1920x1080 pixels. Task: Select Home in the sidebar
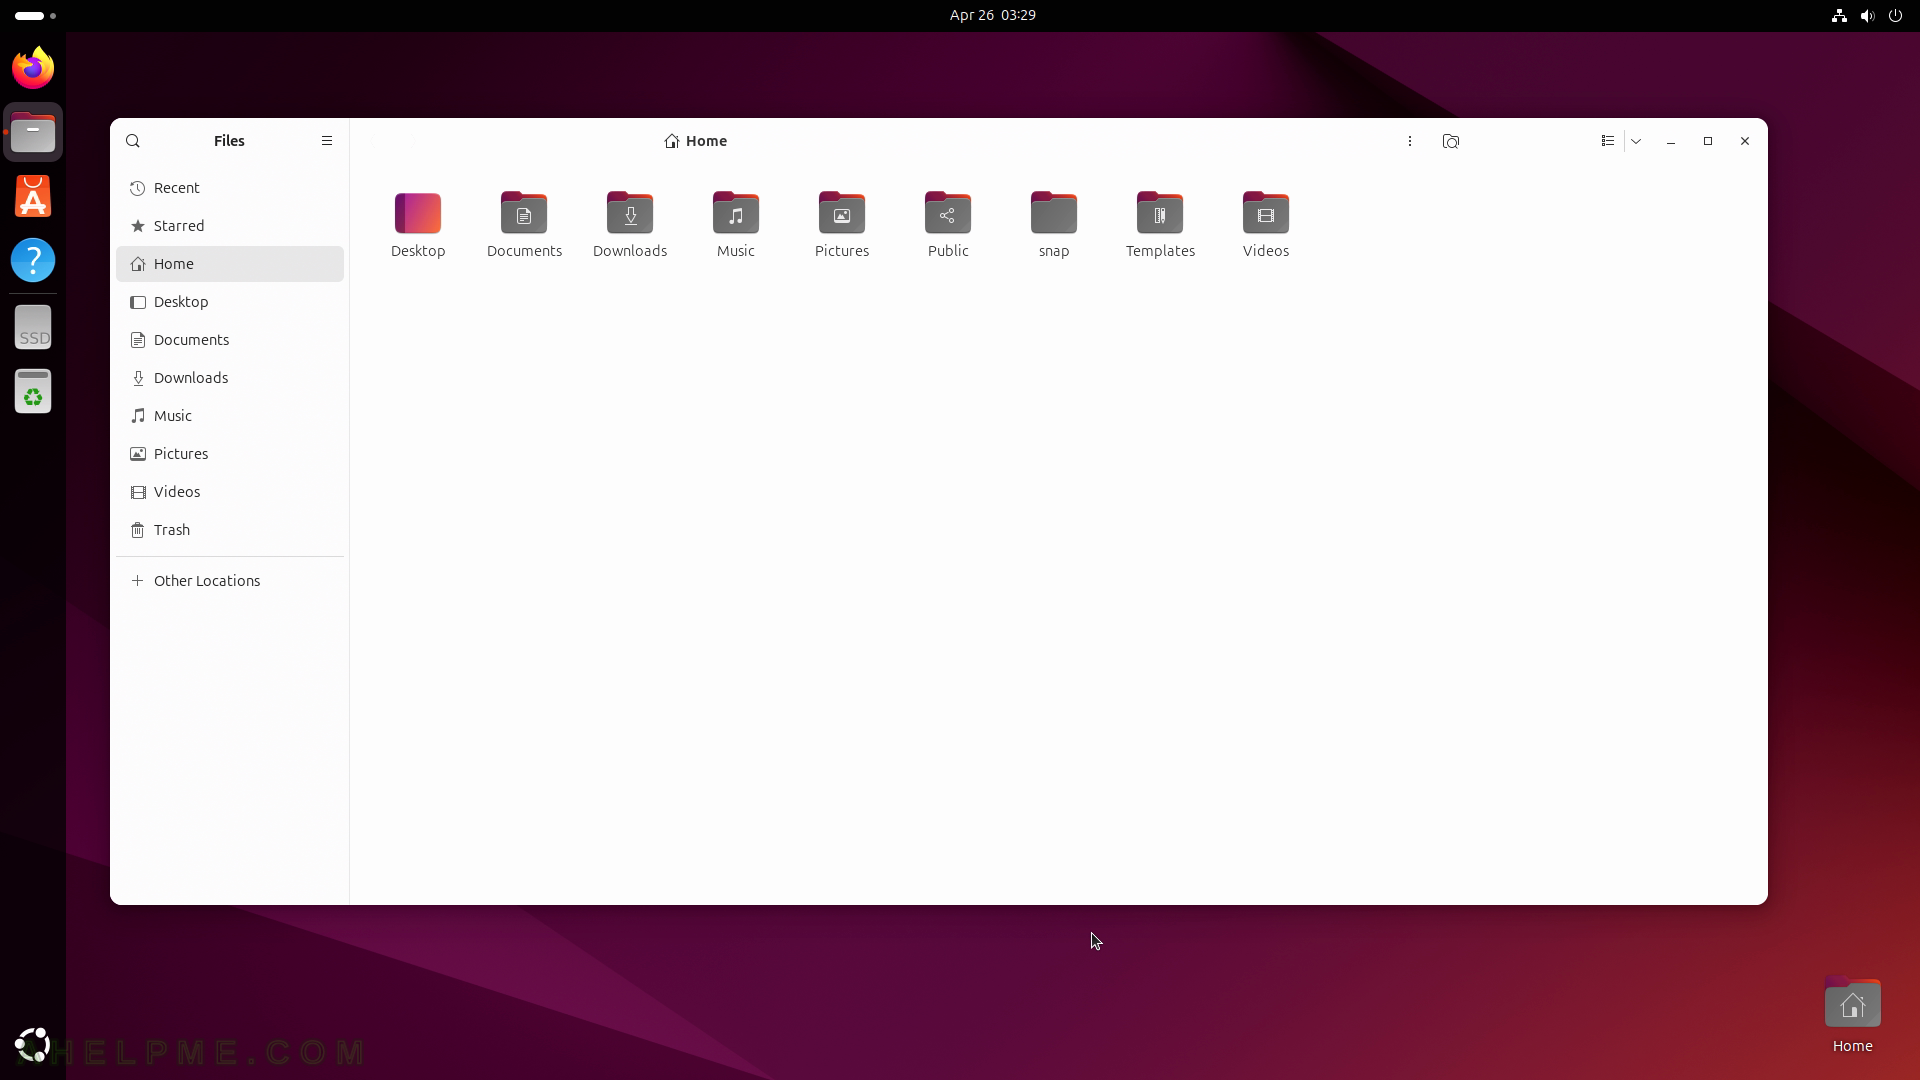(x=230, y=264)
